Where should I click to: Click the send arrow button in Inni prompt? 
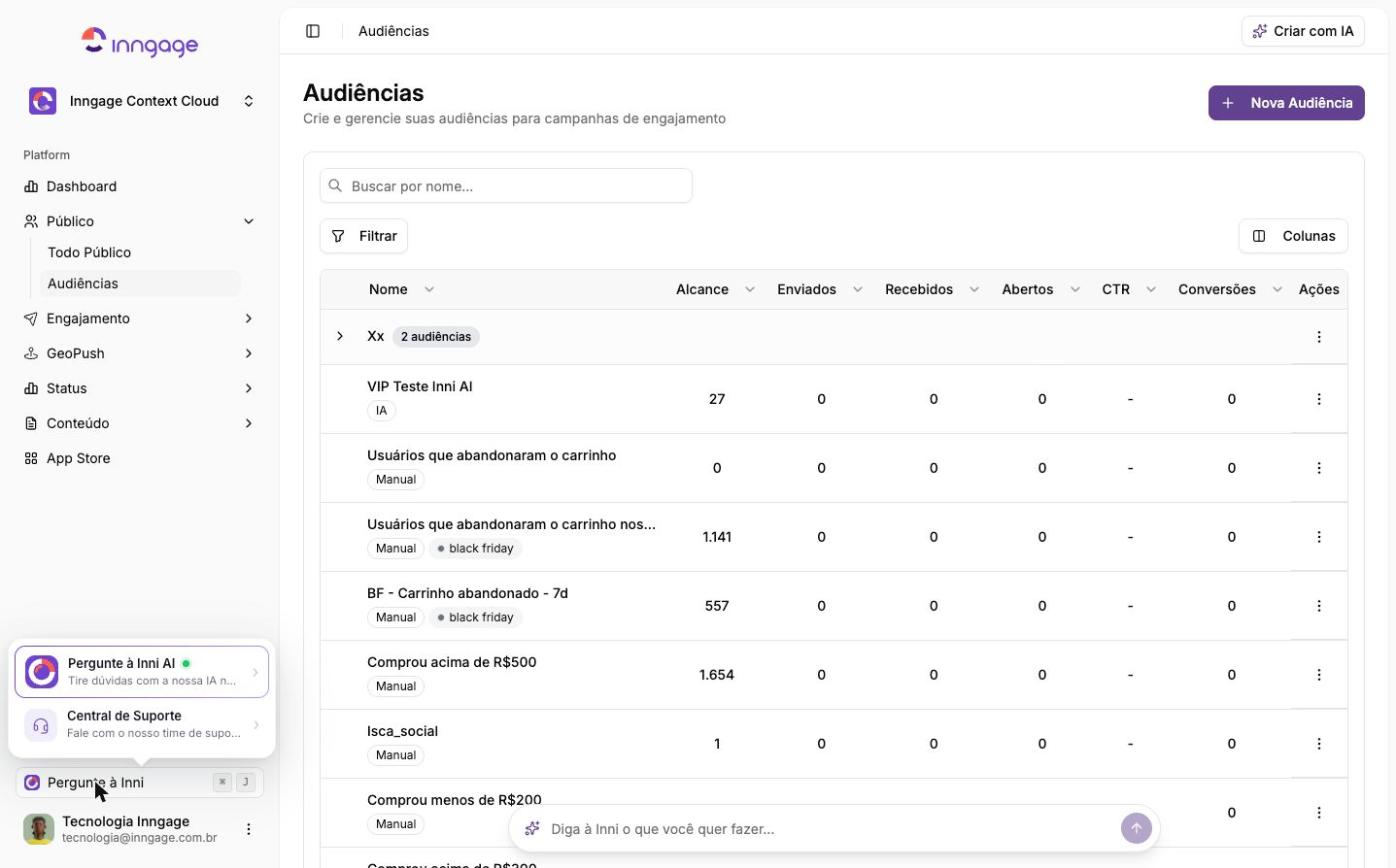pyautogui.click(x=1136, y=828)
